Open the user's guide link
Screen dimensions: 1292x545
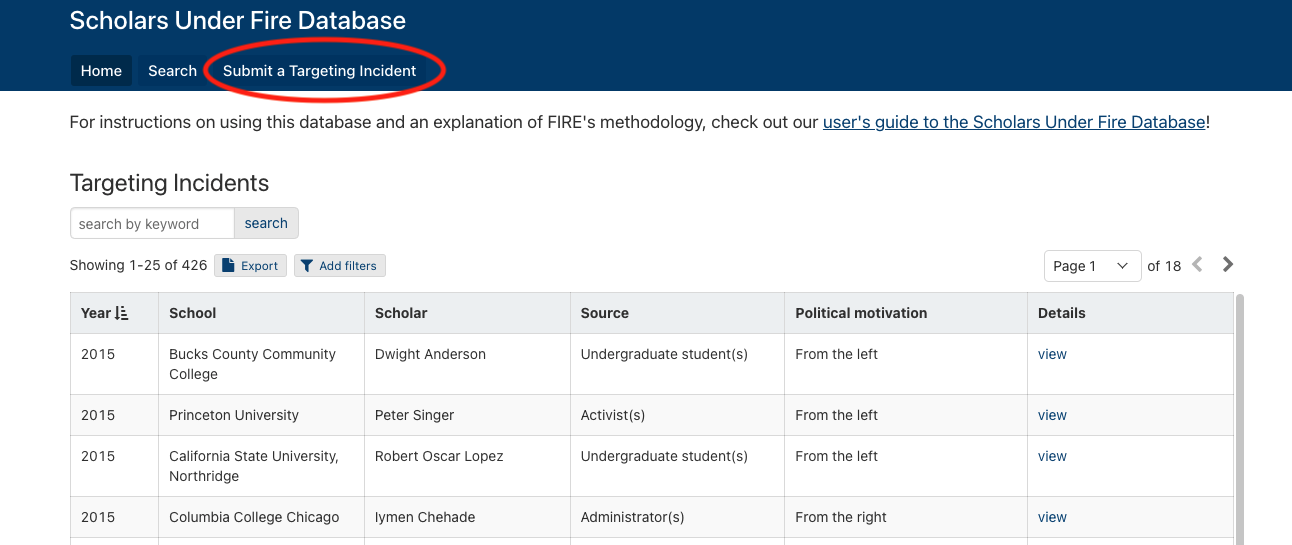tap(1014, 123)
